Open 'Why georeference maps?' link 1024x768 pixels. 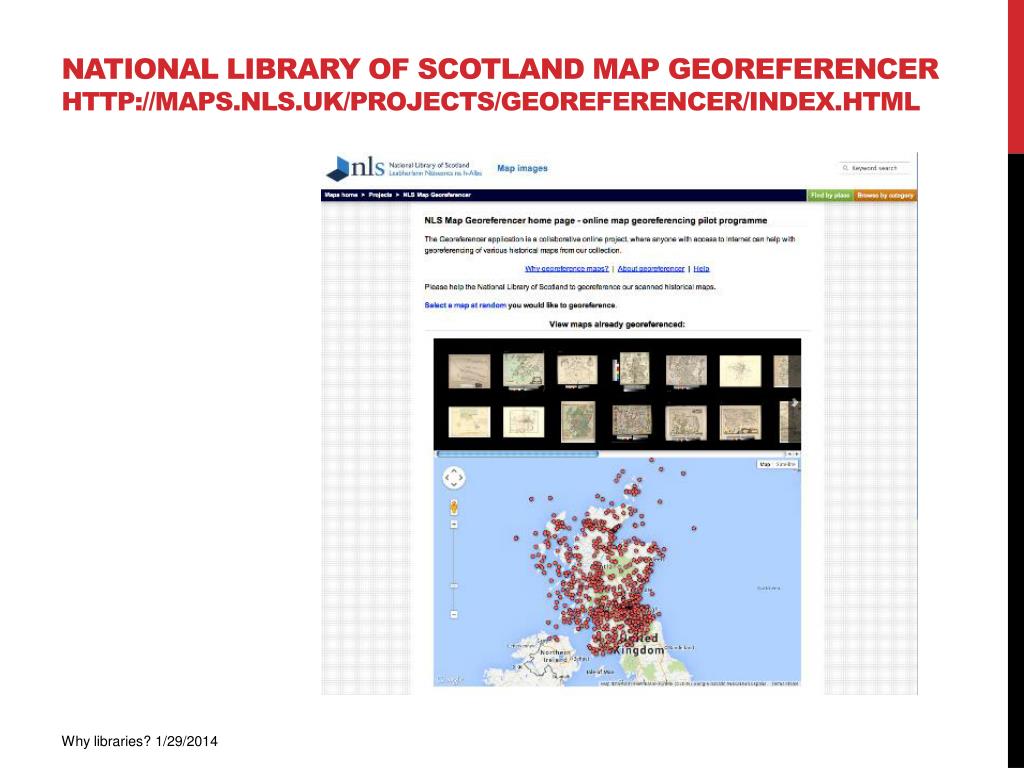[566, 268]
